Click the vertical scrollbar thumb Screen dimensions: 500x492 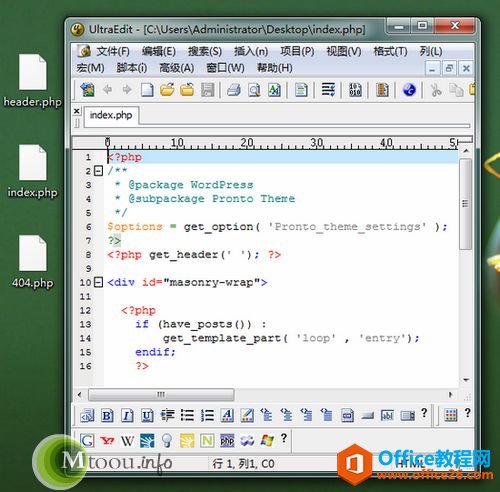465,204
